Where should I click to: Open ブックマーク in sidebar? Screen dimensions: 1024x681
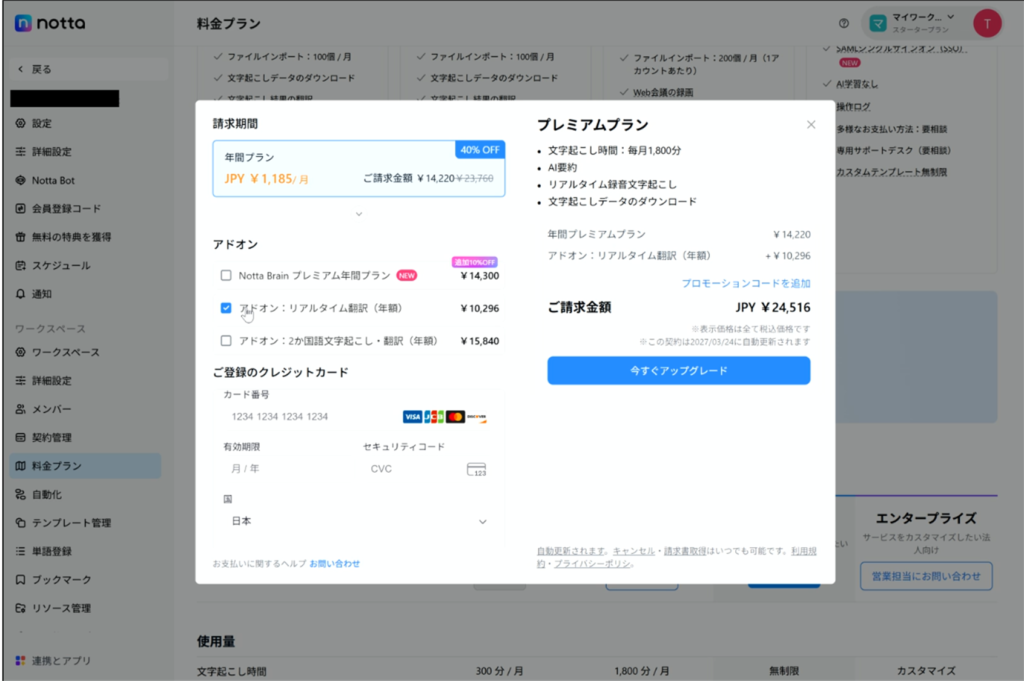[60, 580]
